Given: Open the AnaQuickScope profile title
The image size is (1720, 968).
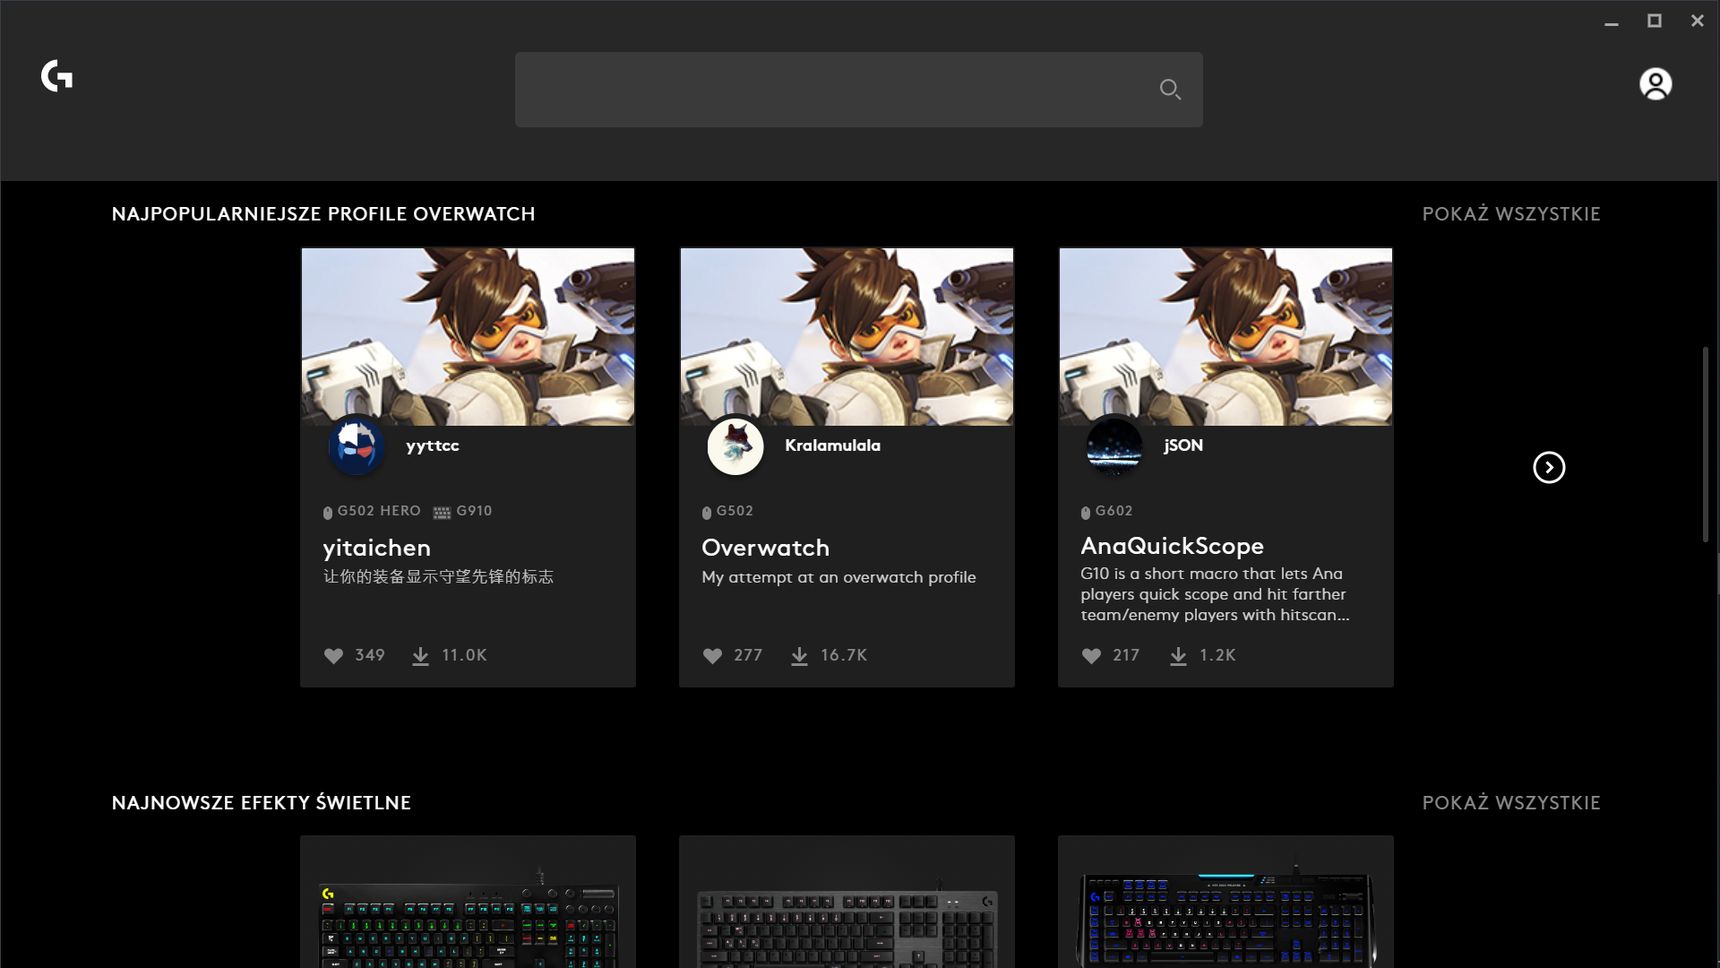Looking at the screenshot, I should [1172, 546].
